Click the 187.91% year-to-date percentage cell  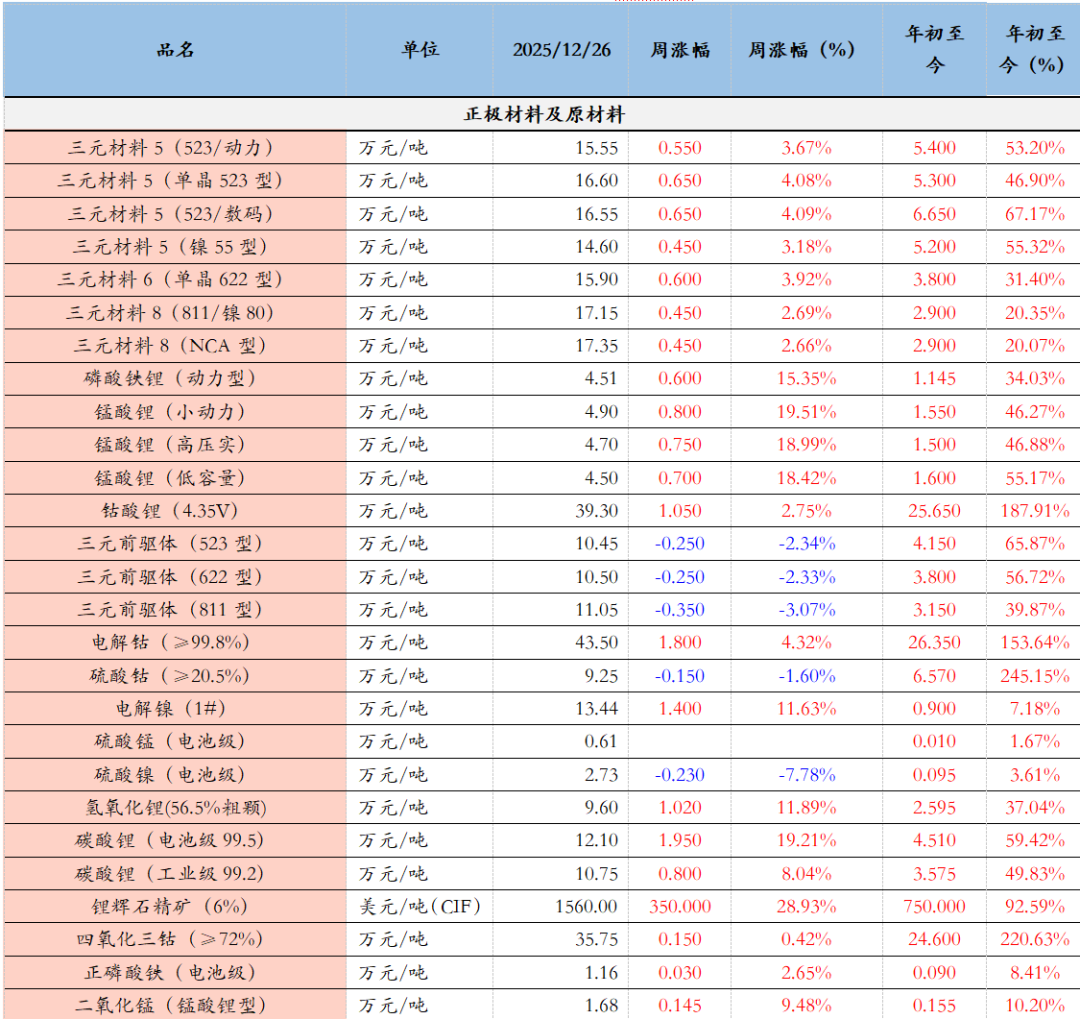pos(1034,510)
